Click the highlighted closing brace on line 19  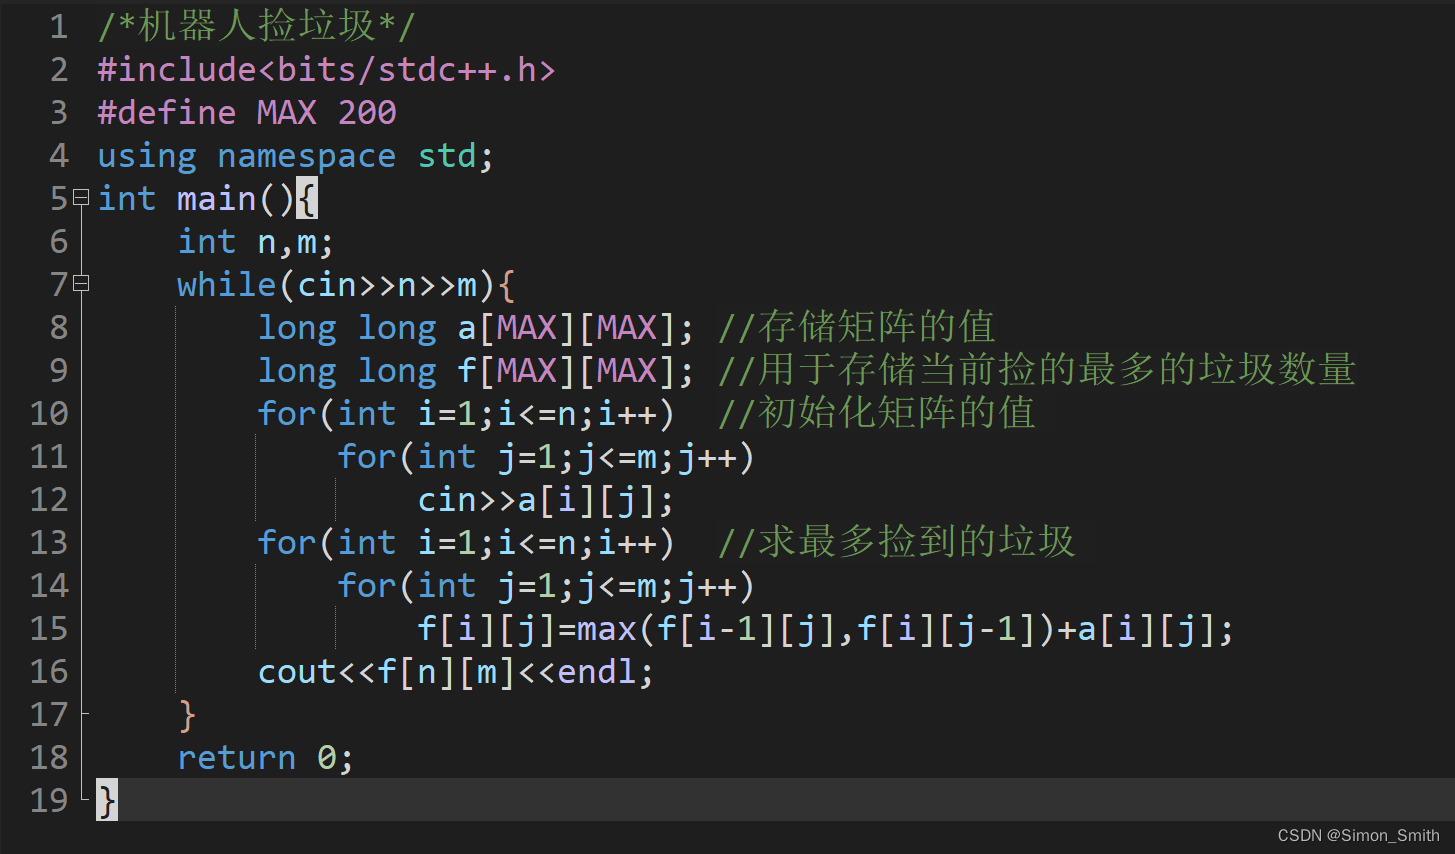tap(107, 800)
